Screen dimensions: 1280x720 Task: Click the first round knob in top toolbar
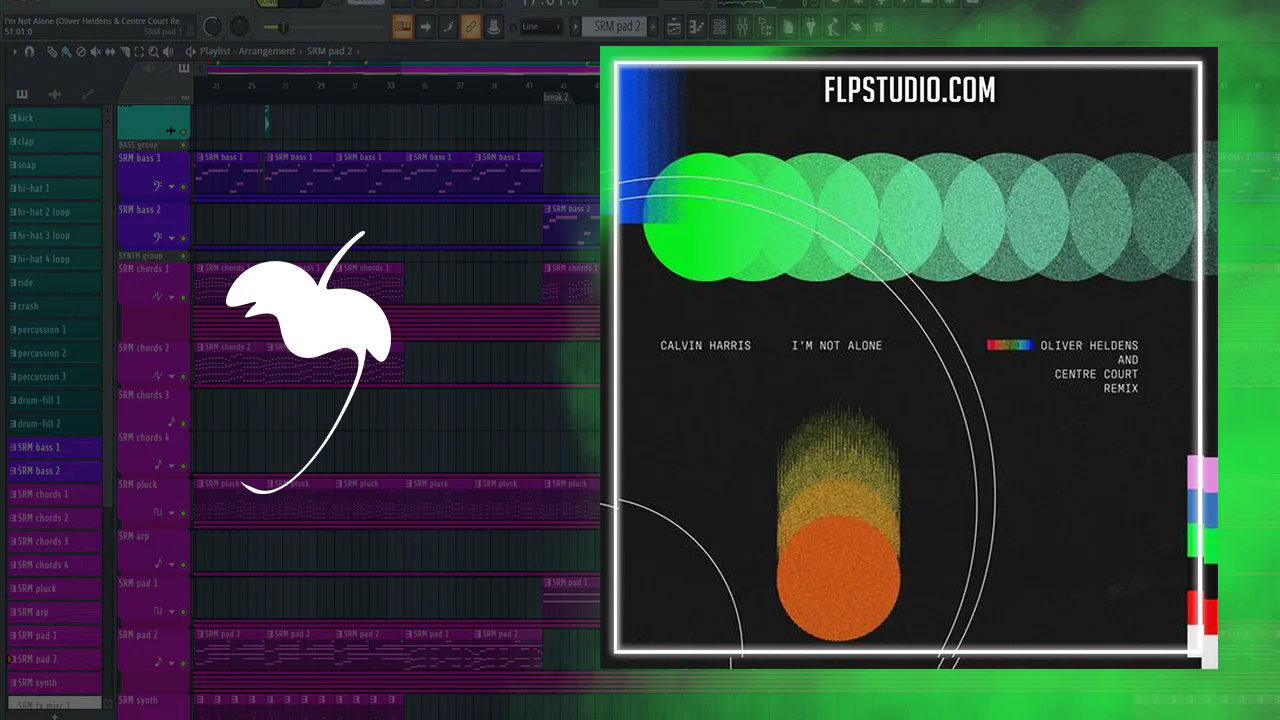212,27
